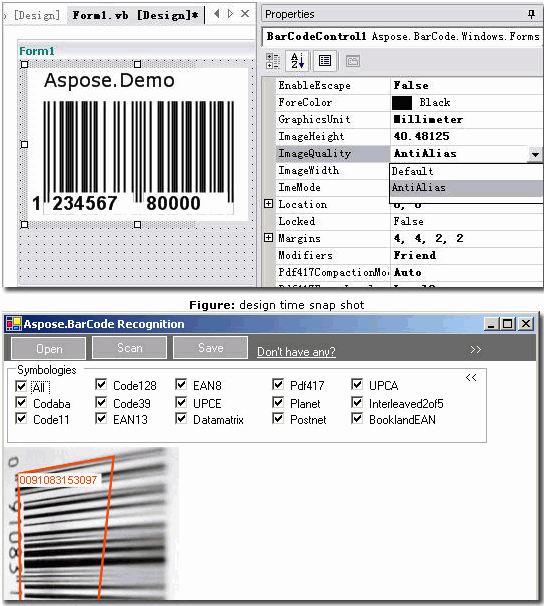Show the Properties page icon
Image resolution: width=544 pixels, height=606 pixels.
pos(325,61)
